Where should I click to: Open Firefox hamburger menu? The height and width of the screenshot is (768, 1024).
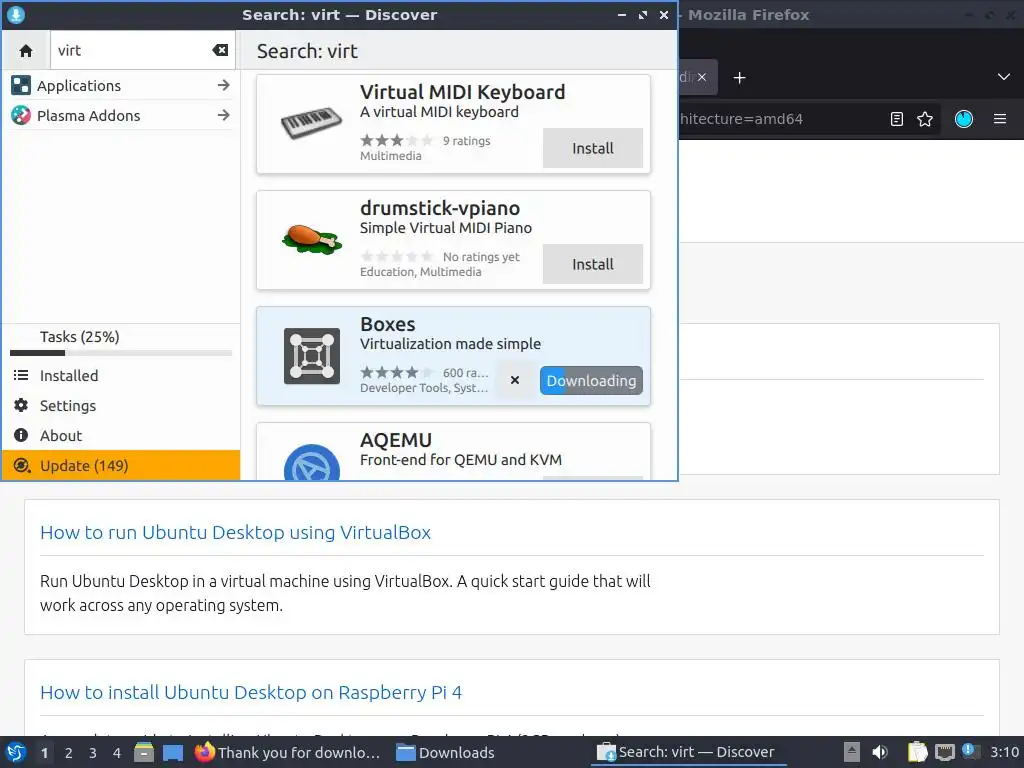coord(1000,119)
